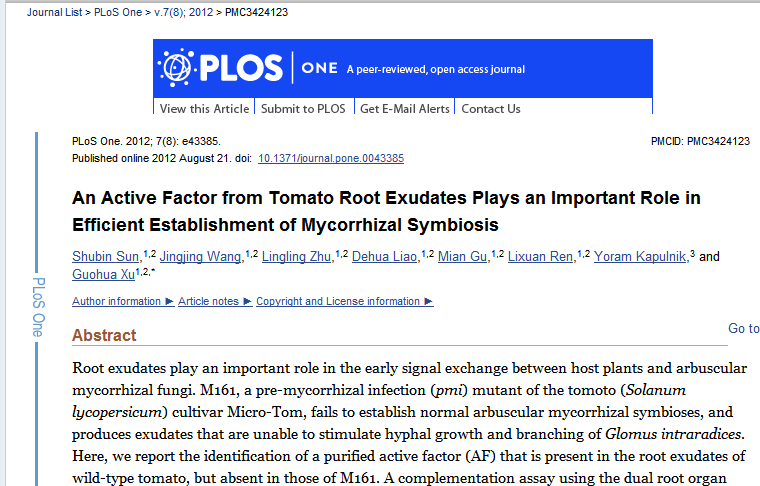
Task: Open author Guohua Xu's link
Action: [103, 274]
